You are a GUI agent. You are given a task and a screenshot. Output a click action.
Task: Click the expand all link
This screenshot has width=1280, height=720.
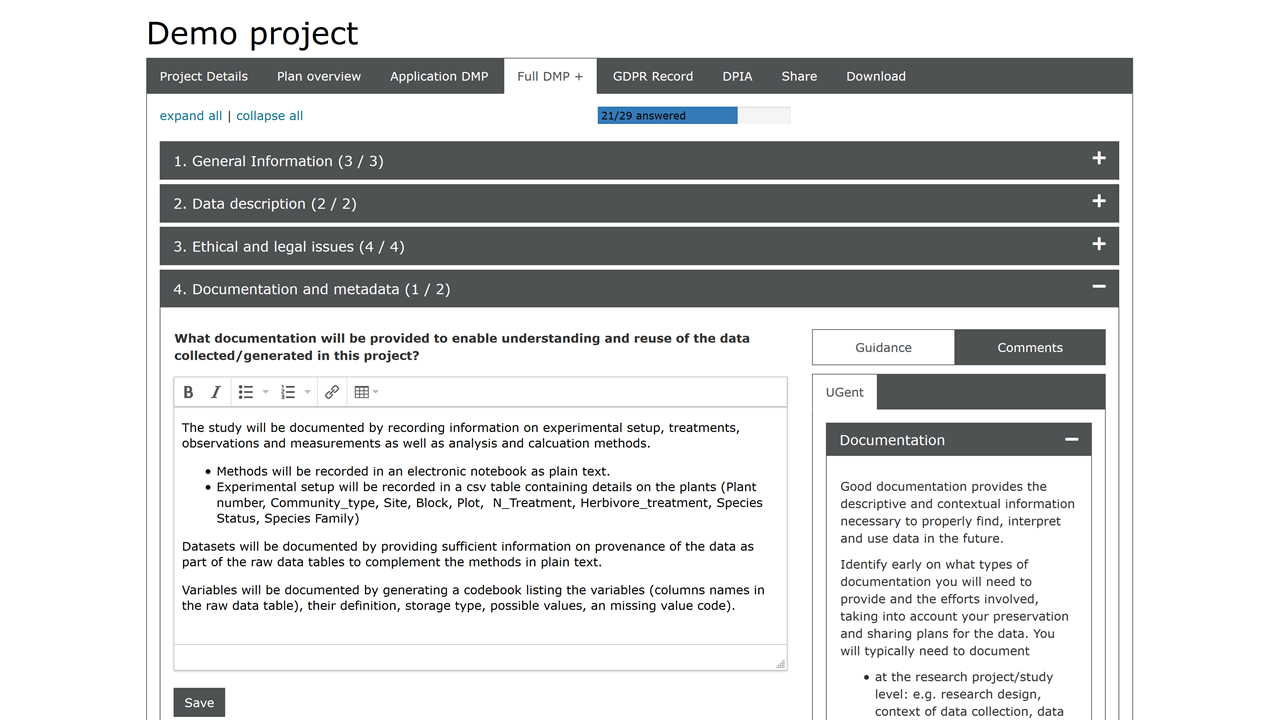[x=191, y=116]
